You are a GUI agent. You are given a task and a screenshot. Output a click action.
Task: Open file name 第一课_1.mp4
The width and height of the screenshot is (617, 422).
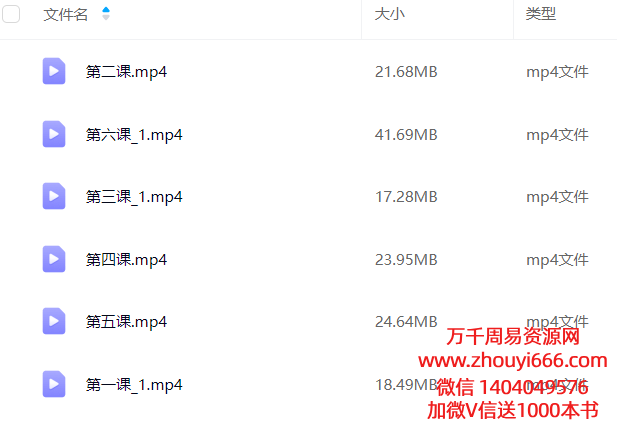coord(134,385)
